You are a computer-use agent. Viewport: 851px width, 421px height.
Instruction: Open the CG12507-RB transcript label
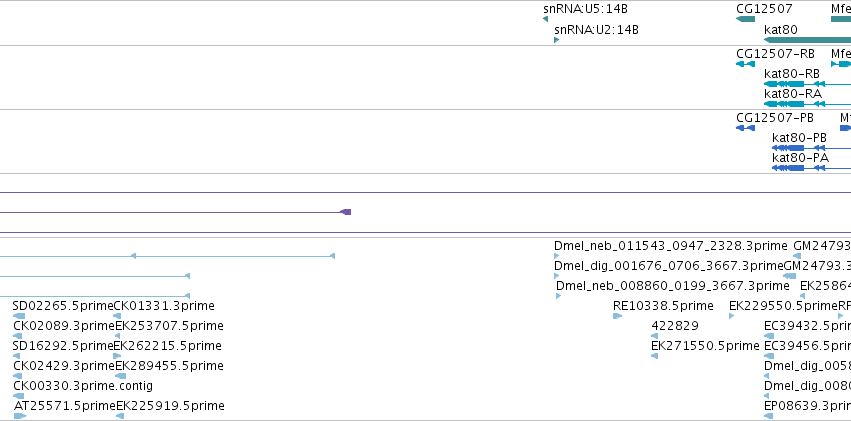776,54
